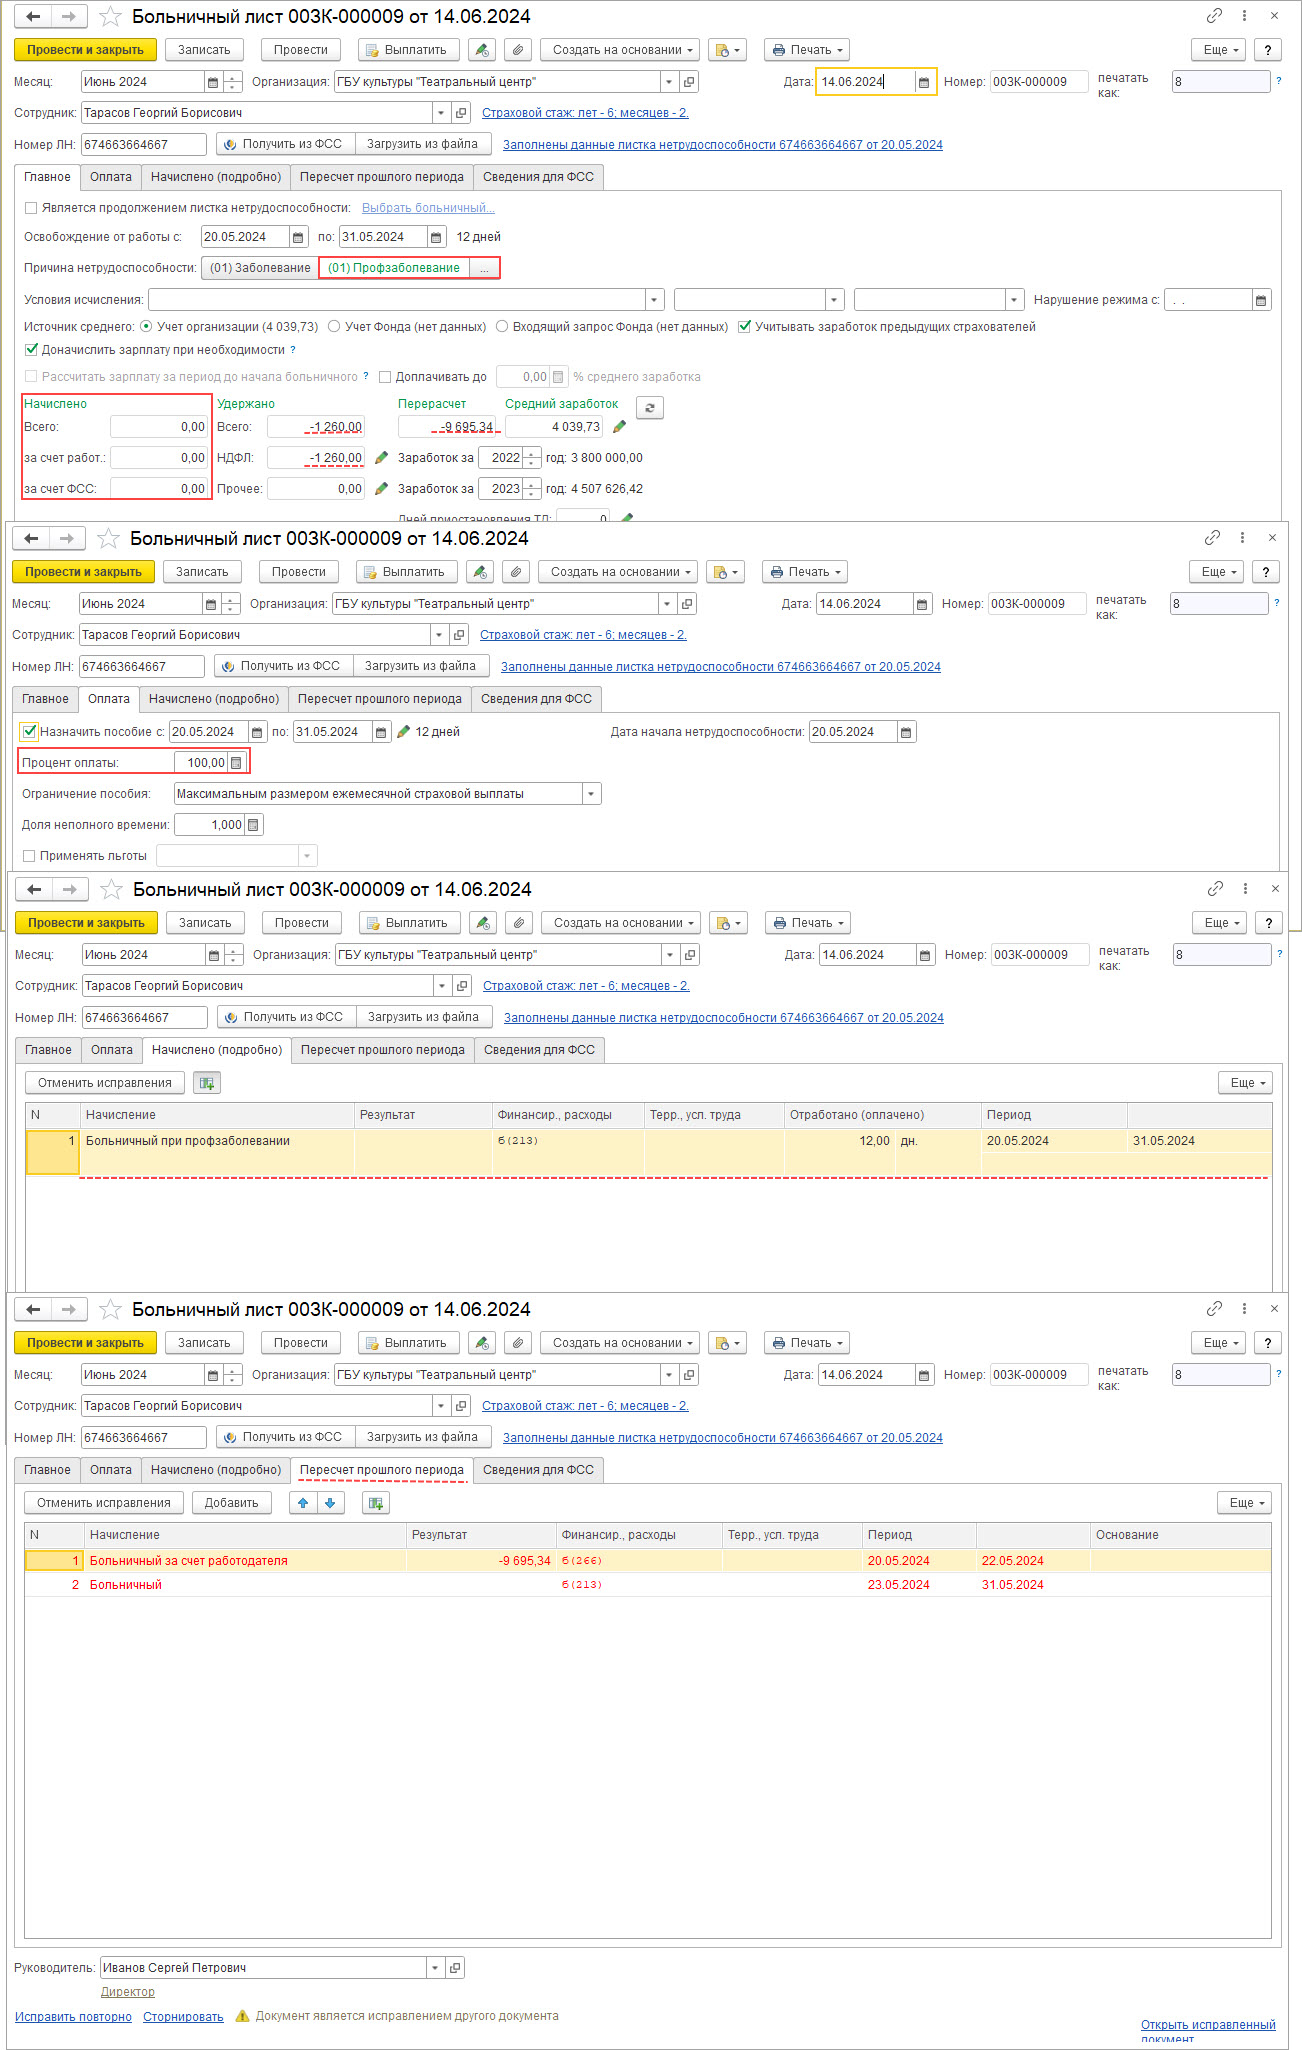Open the calendar picker for Дата field with orange border

[x=923, y=82]
